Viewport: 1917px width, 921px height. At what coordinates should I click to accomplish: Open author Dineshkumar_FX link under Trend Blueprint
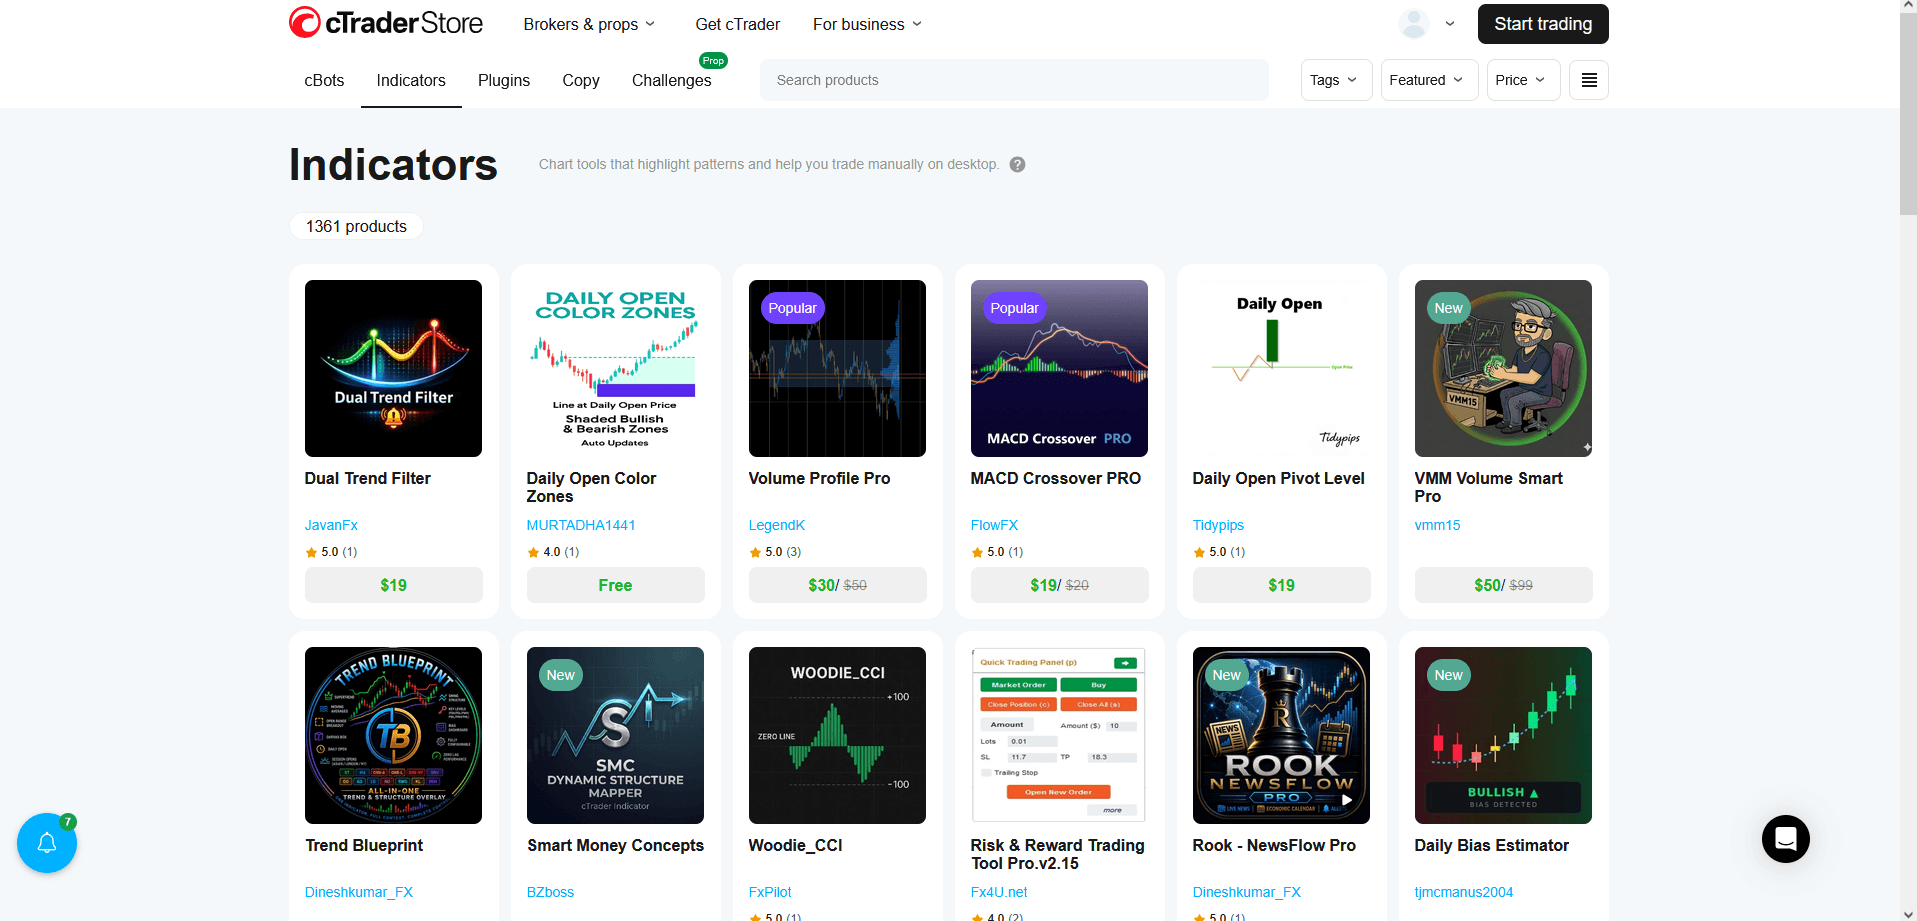pos(359,892)
